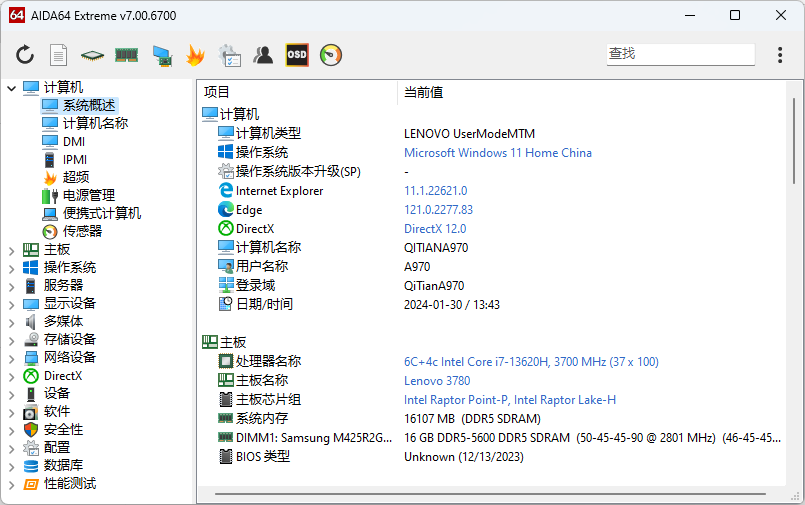Open the OSD panel icon

point(297,55)
